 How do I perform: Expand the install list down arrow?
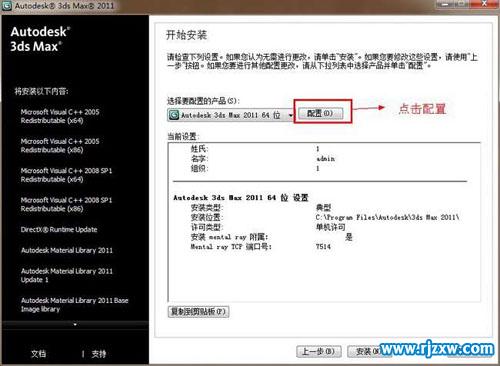pyautogui.click(x=75, y=324)
